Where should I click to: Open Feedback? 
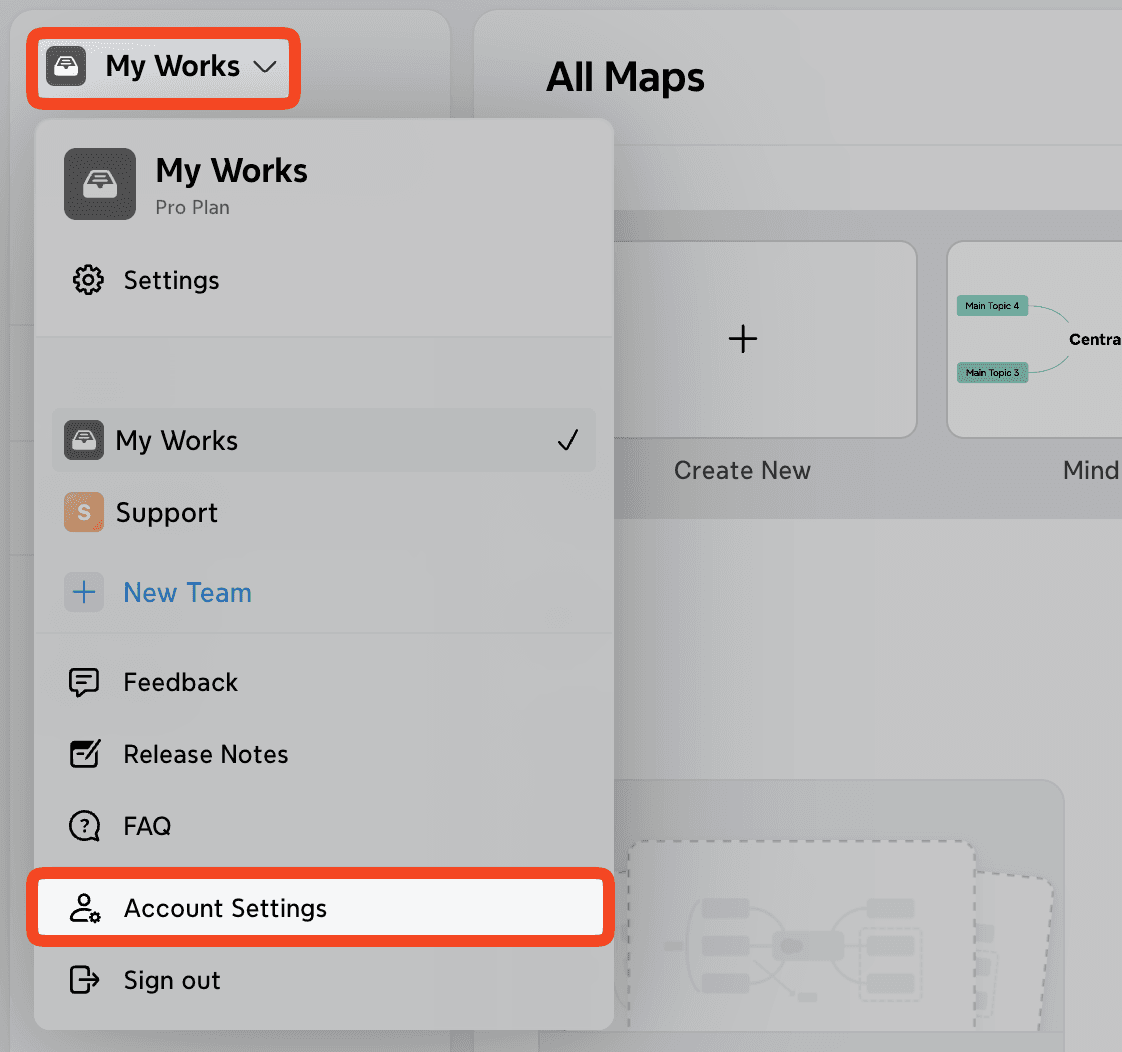324,682
